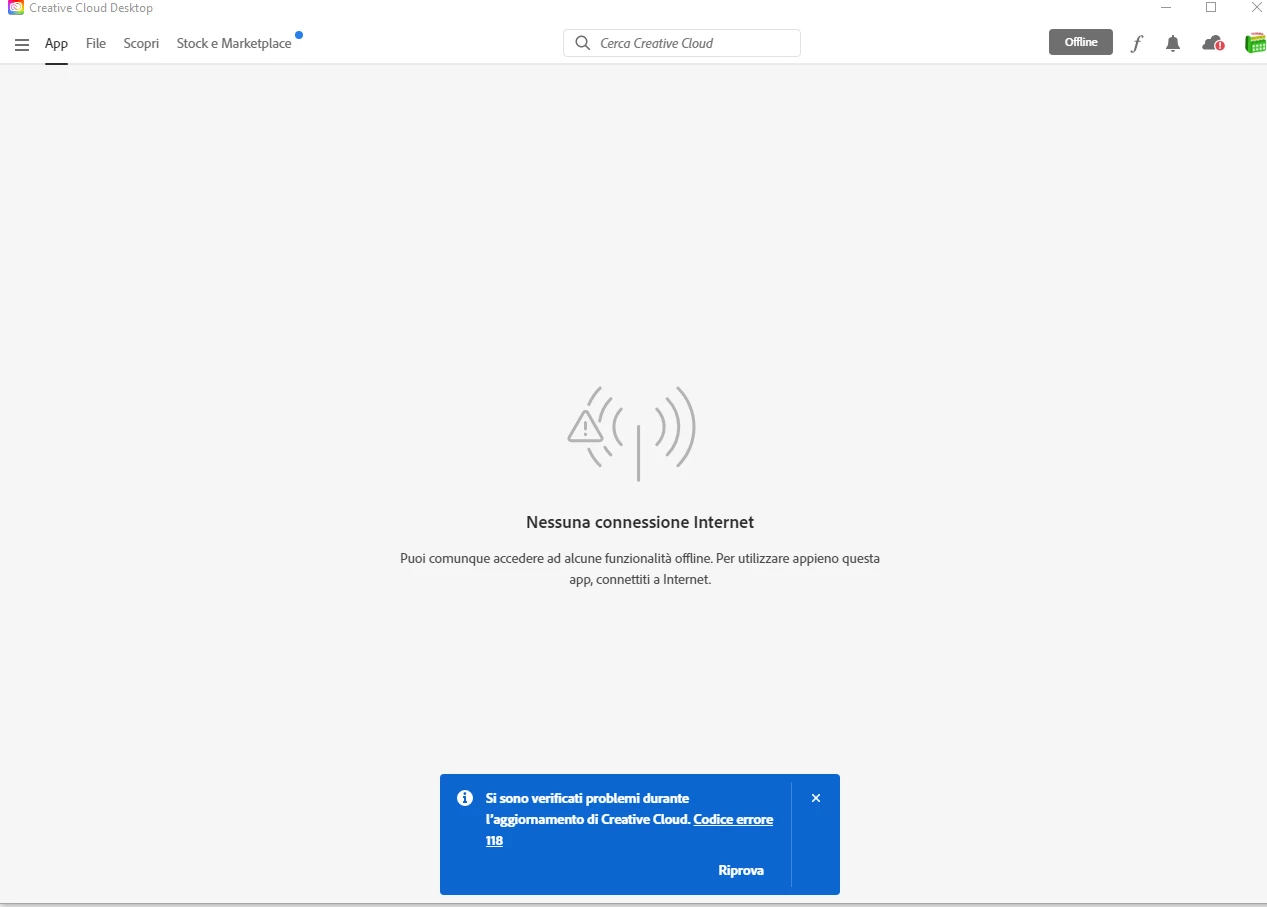
Task: Dismiss the update error notification
Action: pyautogui.click(x=816, y=798)
